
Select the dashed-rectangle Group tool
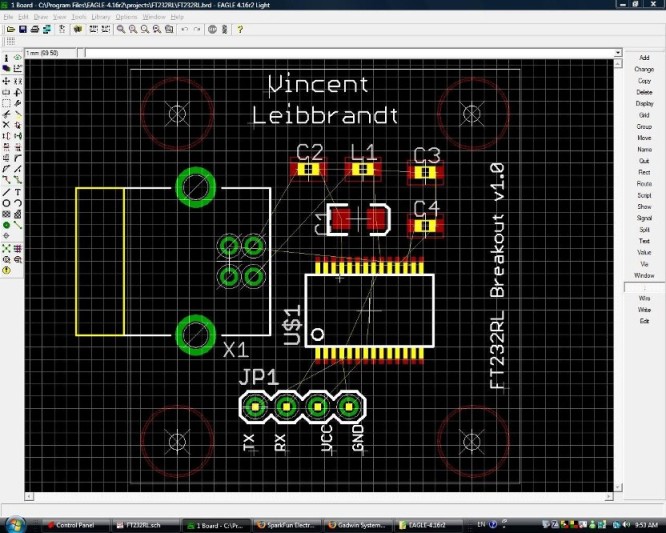point(6,103)
